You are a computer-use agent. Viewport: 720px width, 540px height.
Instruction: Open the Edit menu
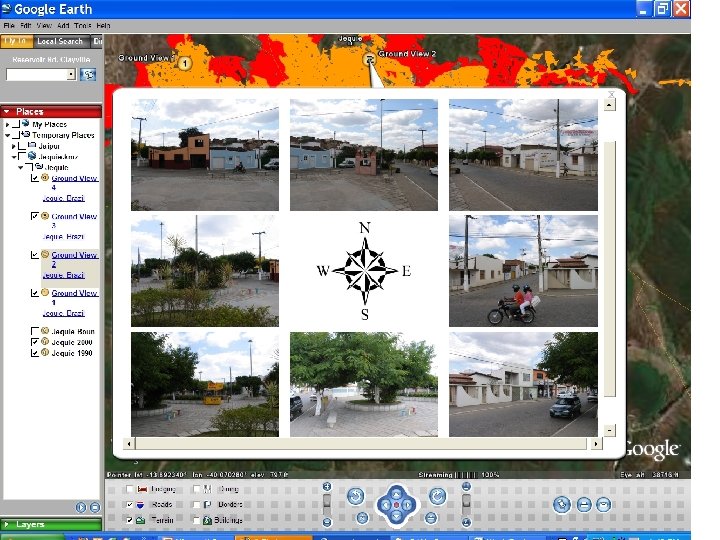pyautogui.click(x=26, y=26)
